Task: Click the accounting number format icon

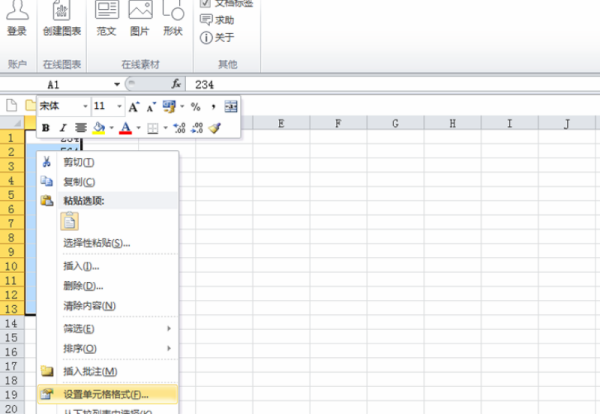Action: pos(169,106)
